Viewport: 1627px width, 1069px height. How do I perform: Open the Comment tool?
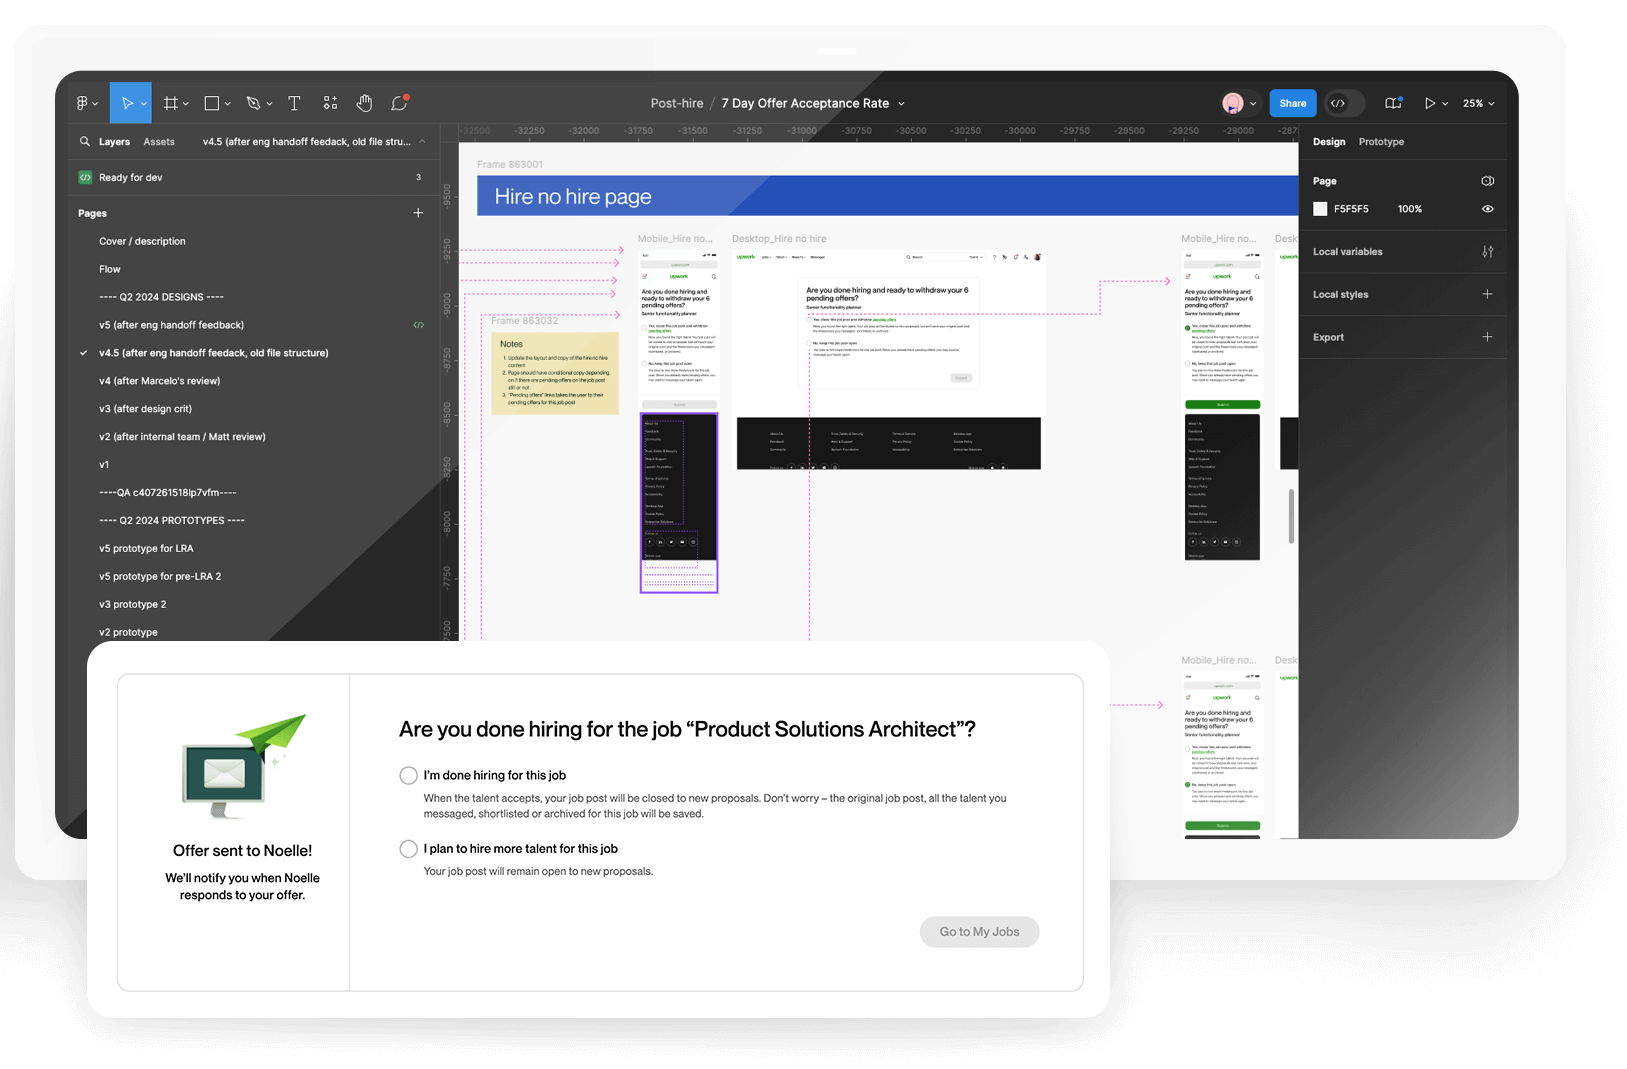click(x=399, y=103)
